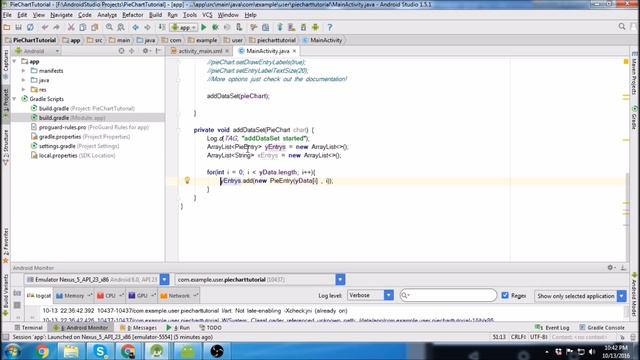Open the Terminal tool window
Viewport: 640px width, 360px height.
[x=28, y=327]
